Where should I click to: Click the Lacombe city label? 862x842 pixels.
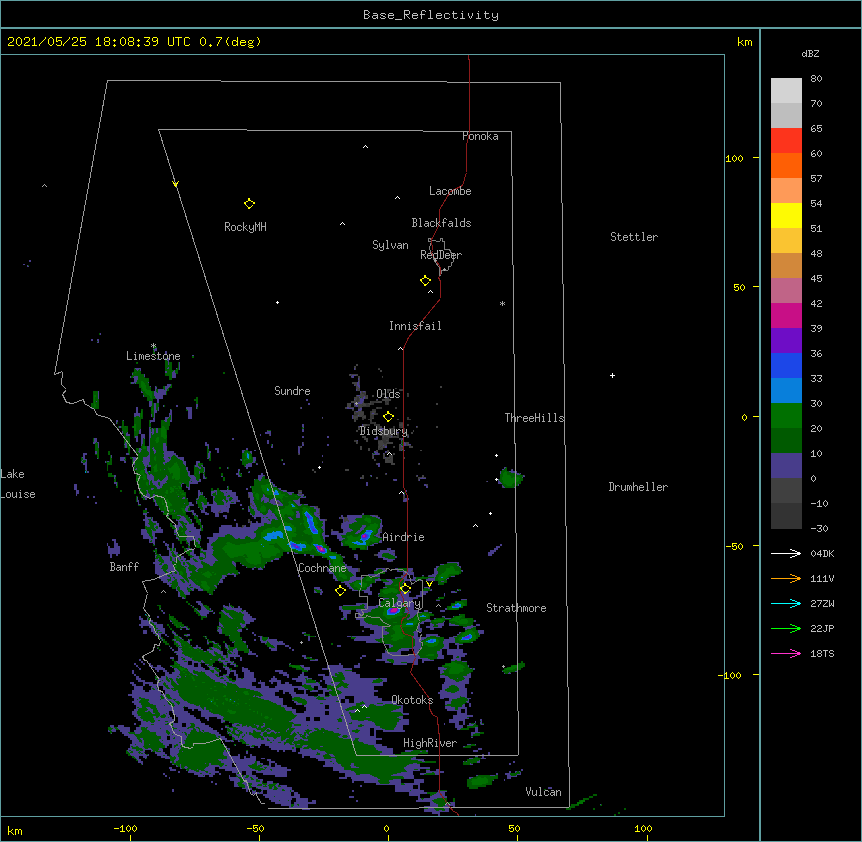point(450,191)
